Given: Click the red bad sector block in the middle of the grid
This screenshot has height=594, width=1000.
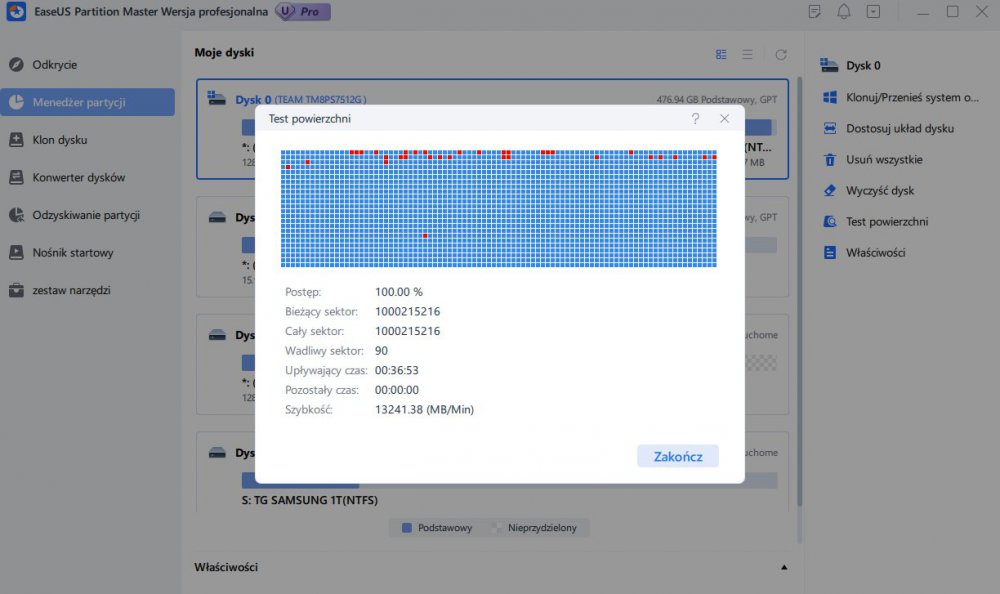Looking at the screenshot, I should pos(425,236).
